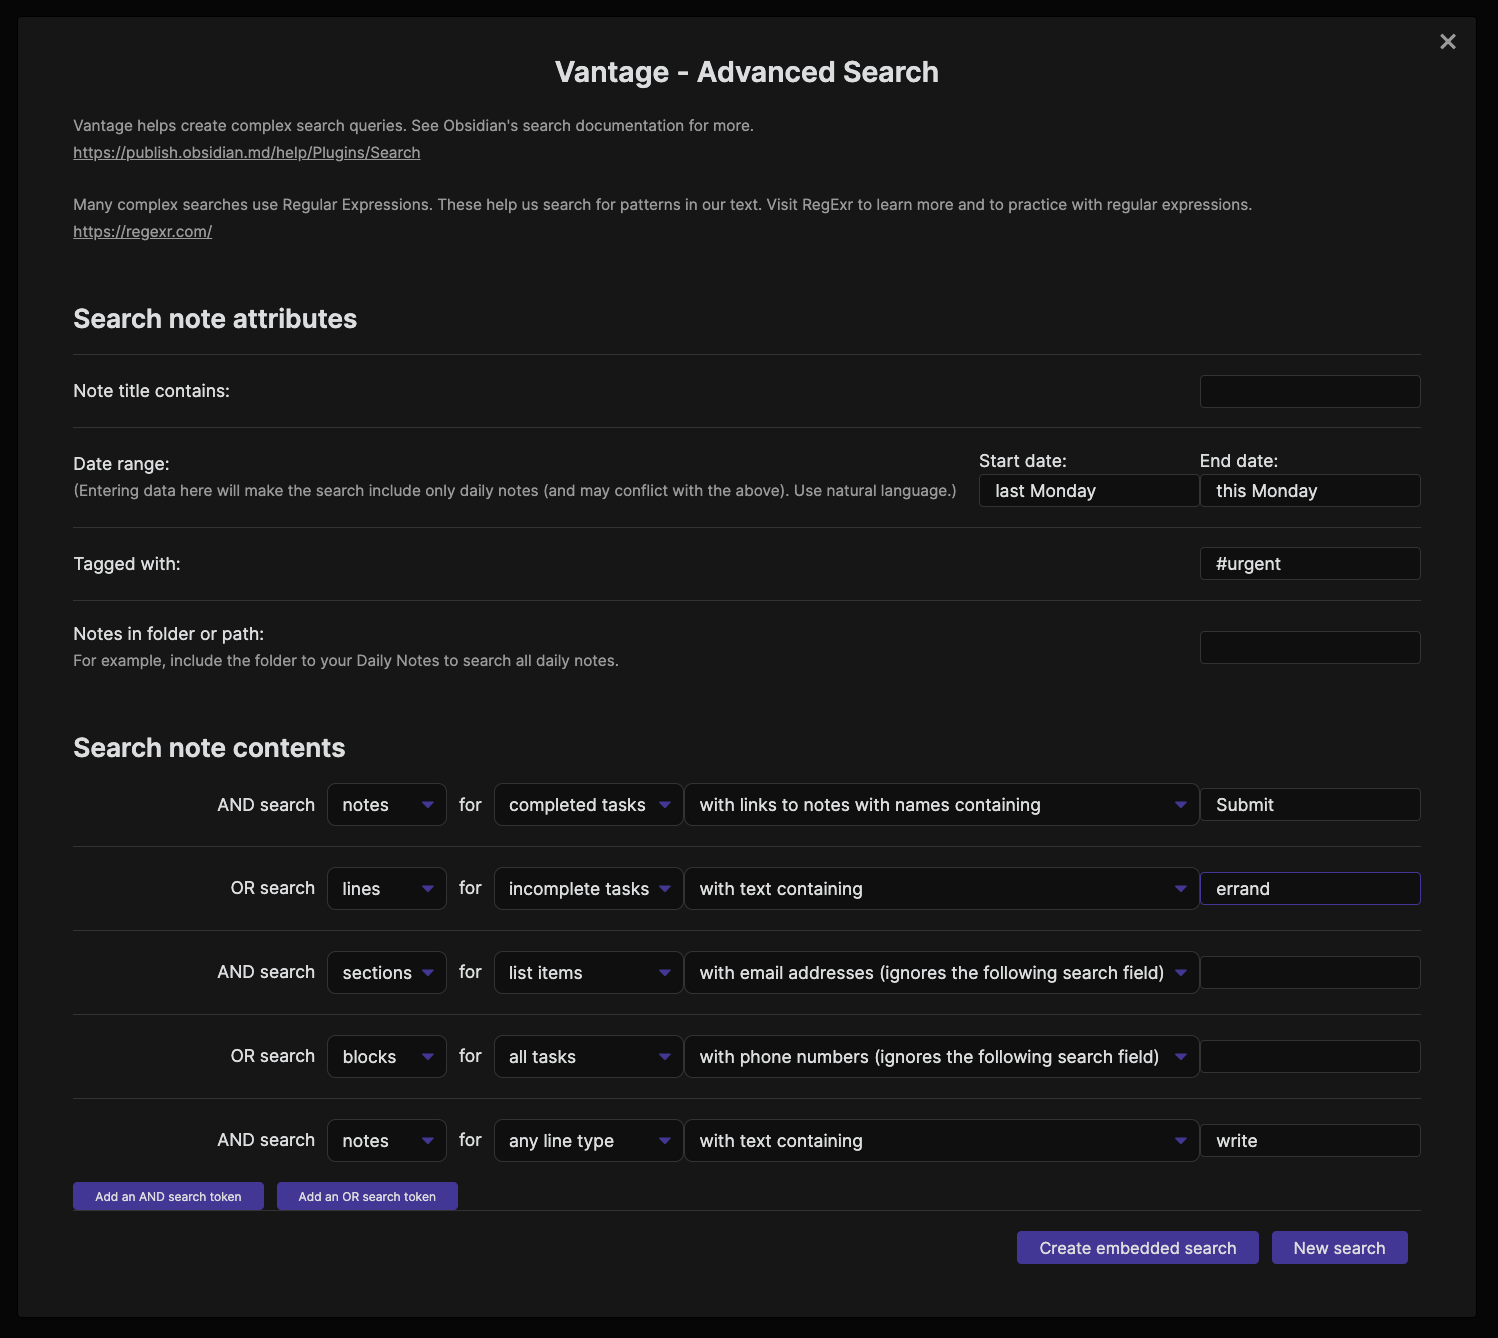Open the regexr.com link

point(142,231)
